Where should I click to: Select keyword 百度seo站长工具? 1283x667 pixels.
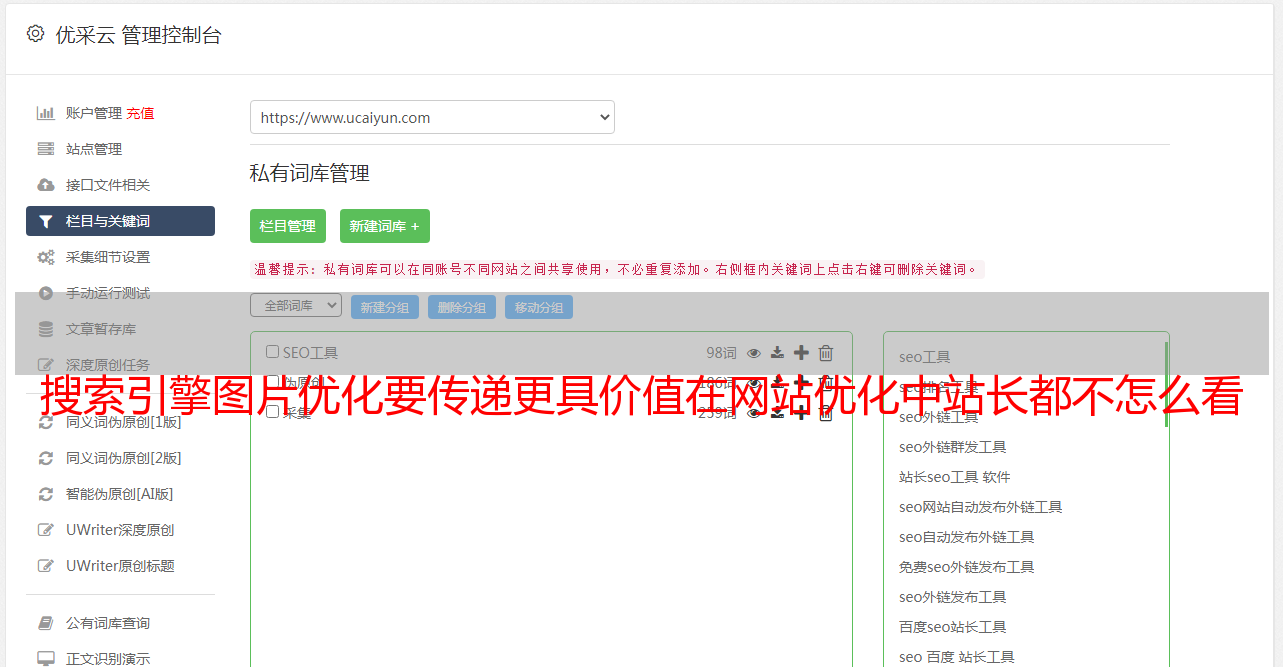pyautogui.click(x=953, y=627)
